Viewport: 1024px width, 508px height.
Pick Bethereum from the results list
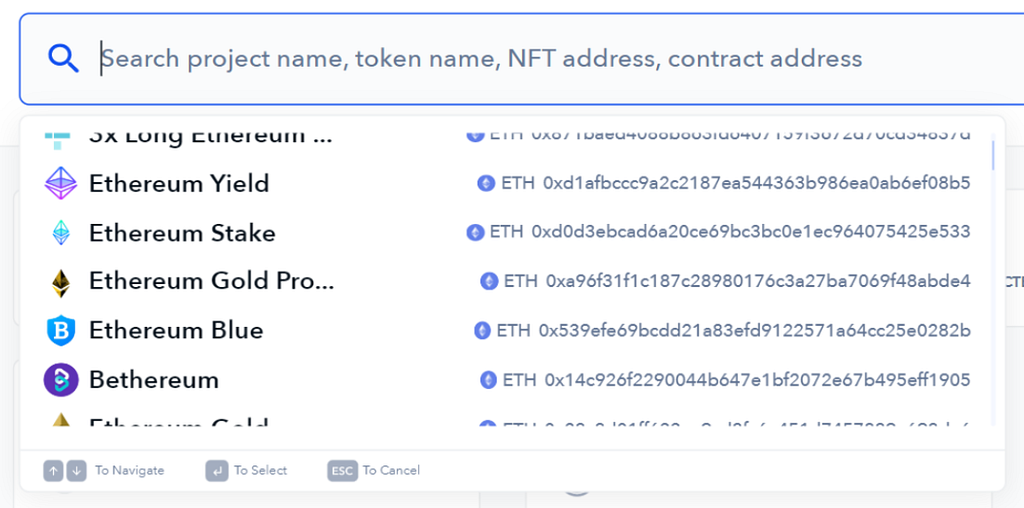[x=154, y=380]
